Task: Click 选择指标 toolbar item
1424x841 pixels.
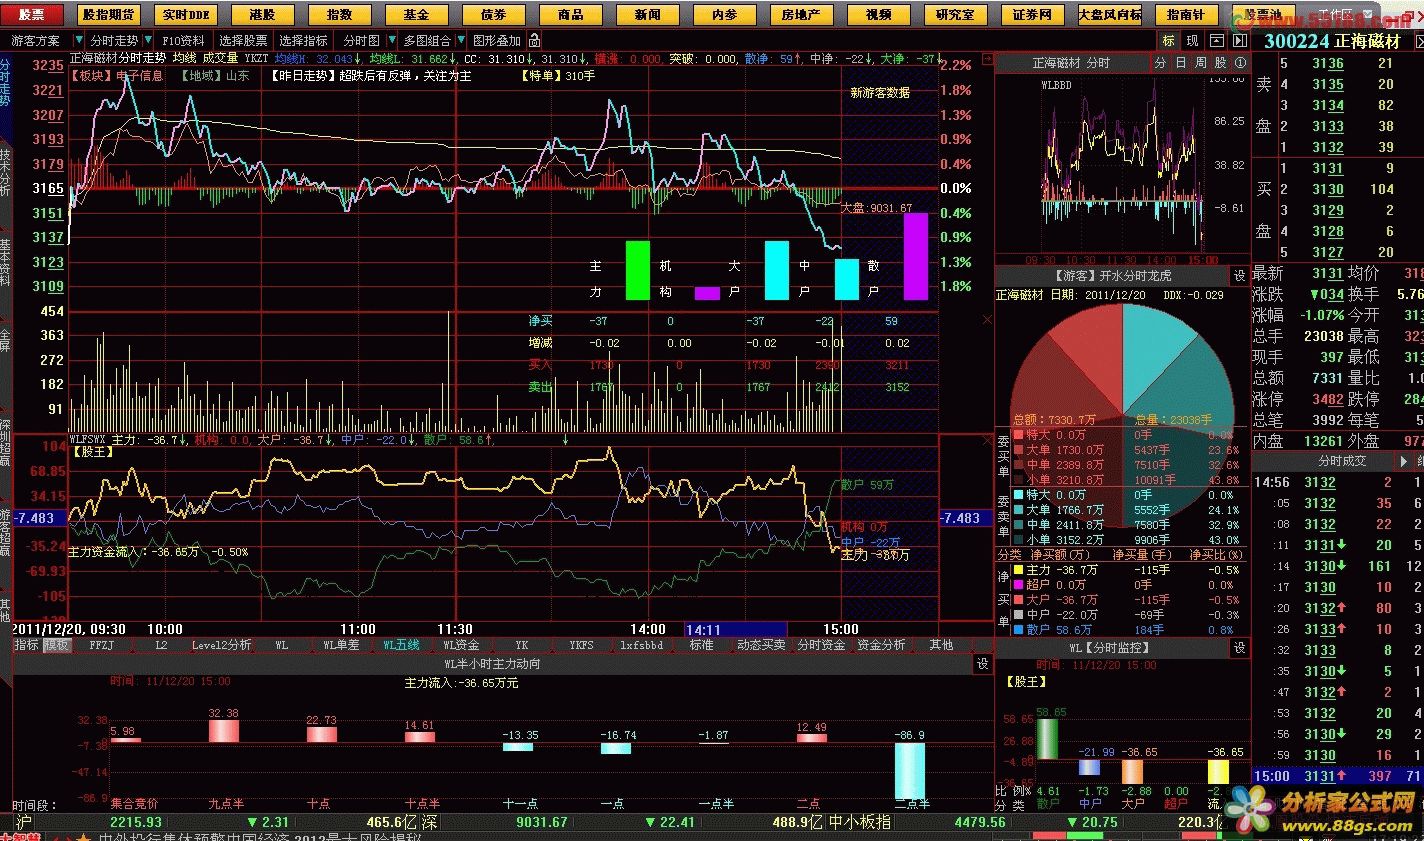Action: click(x=303, y=41)
